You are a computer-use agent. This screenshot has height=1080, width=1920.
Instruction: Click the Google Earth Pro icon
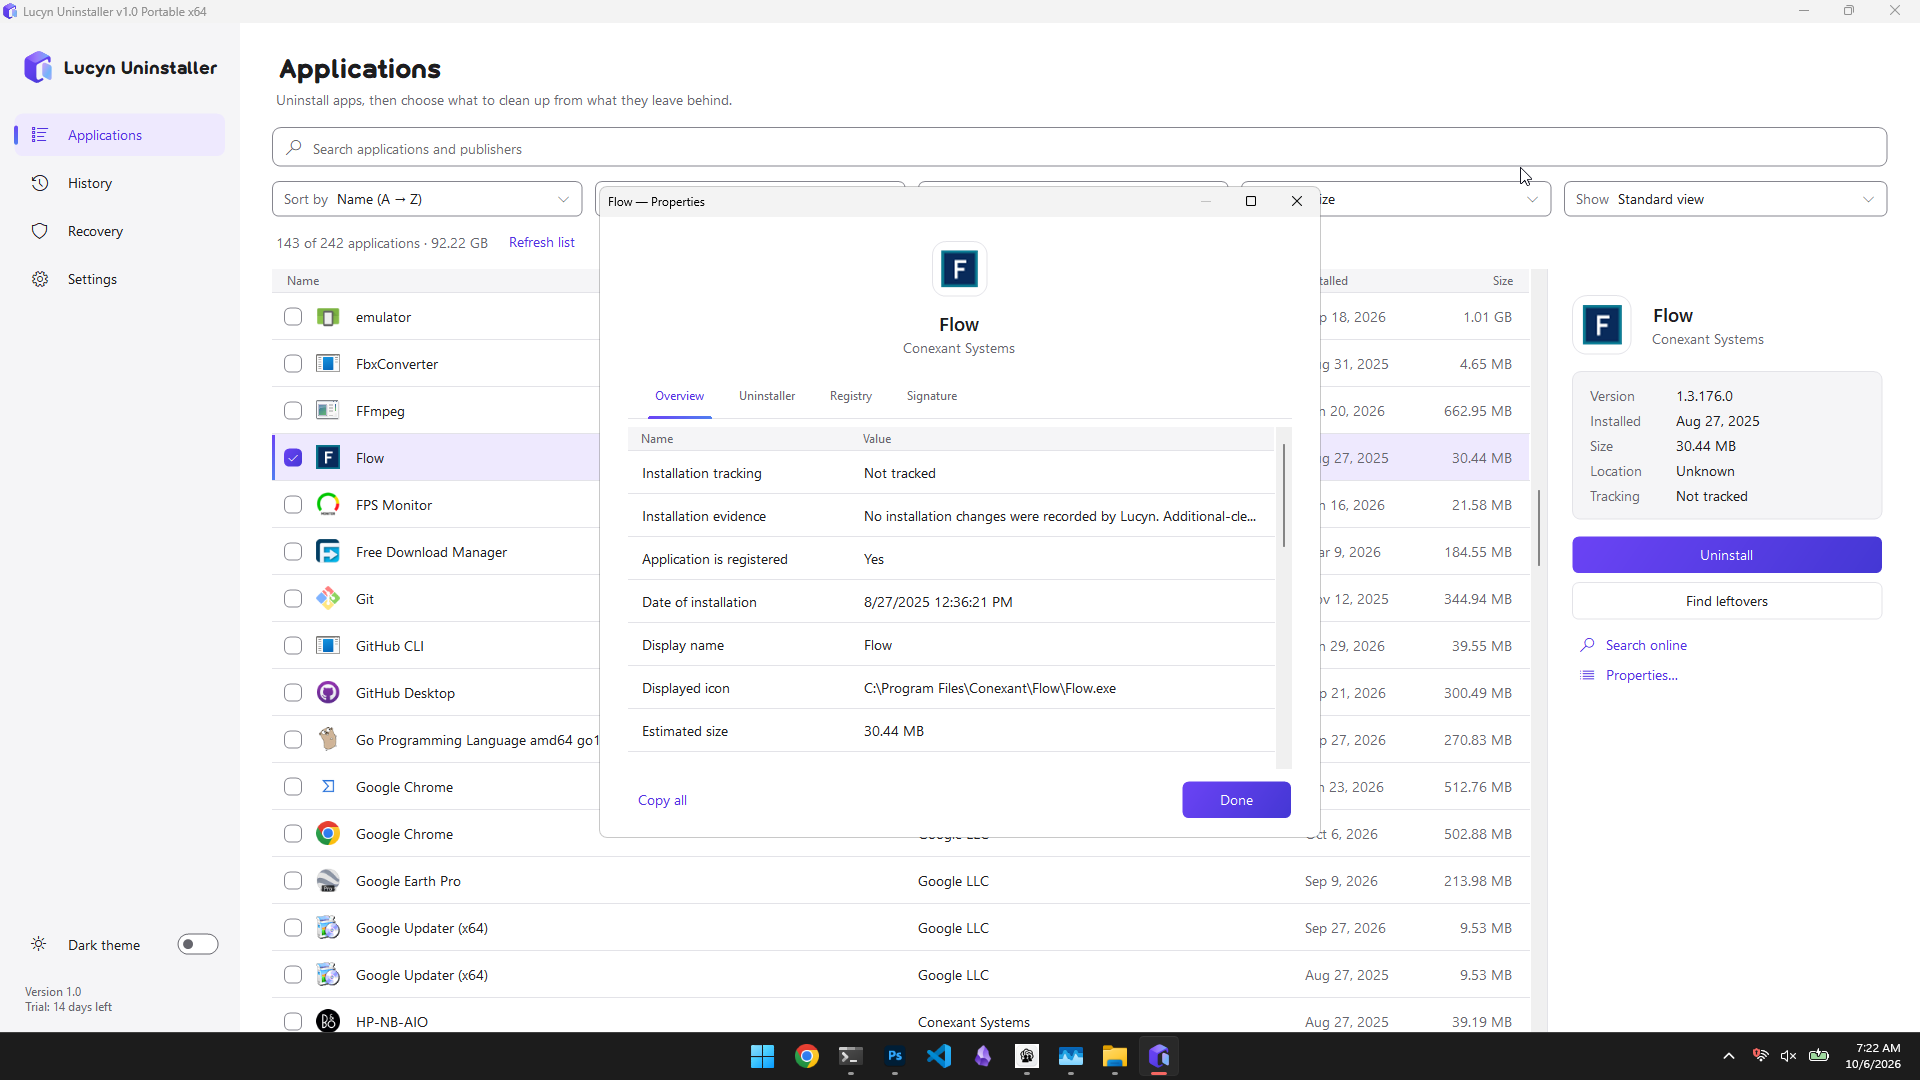[328, 881]
